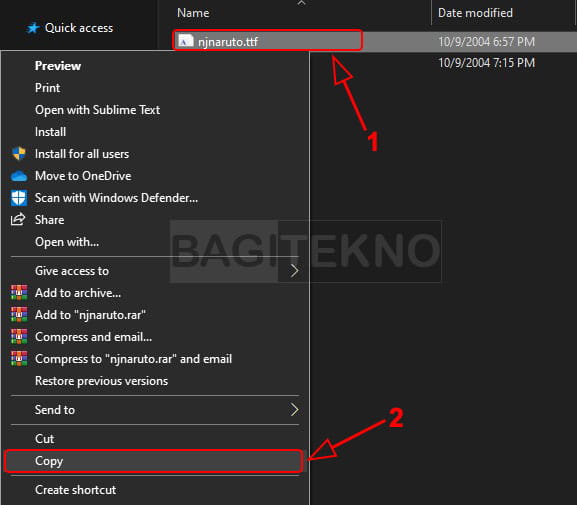The image size is (577, 505).
Task: Click Create shortcut entry
Action: [x=75, y=490]
